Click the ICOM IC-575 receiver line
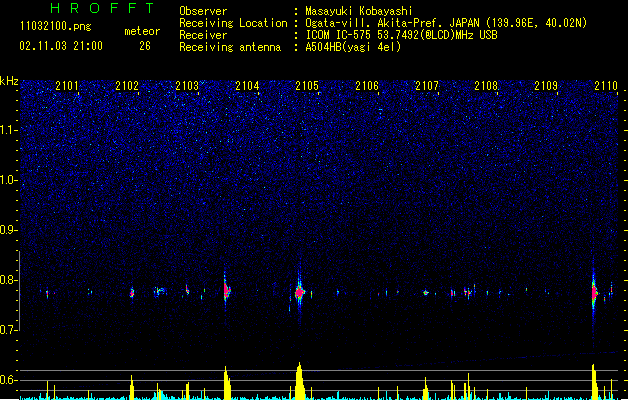The height and width of the screenshot is (400, 629). (x=402, y=35)
